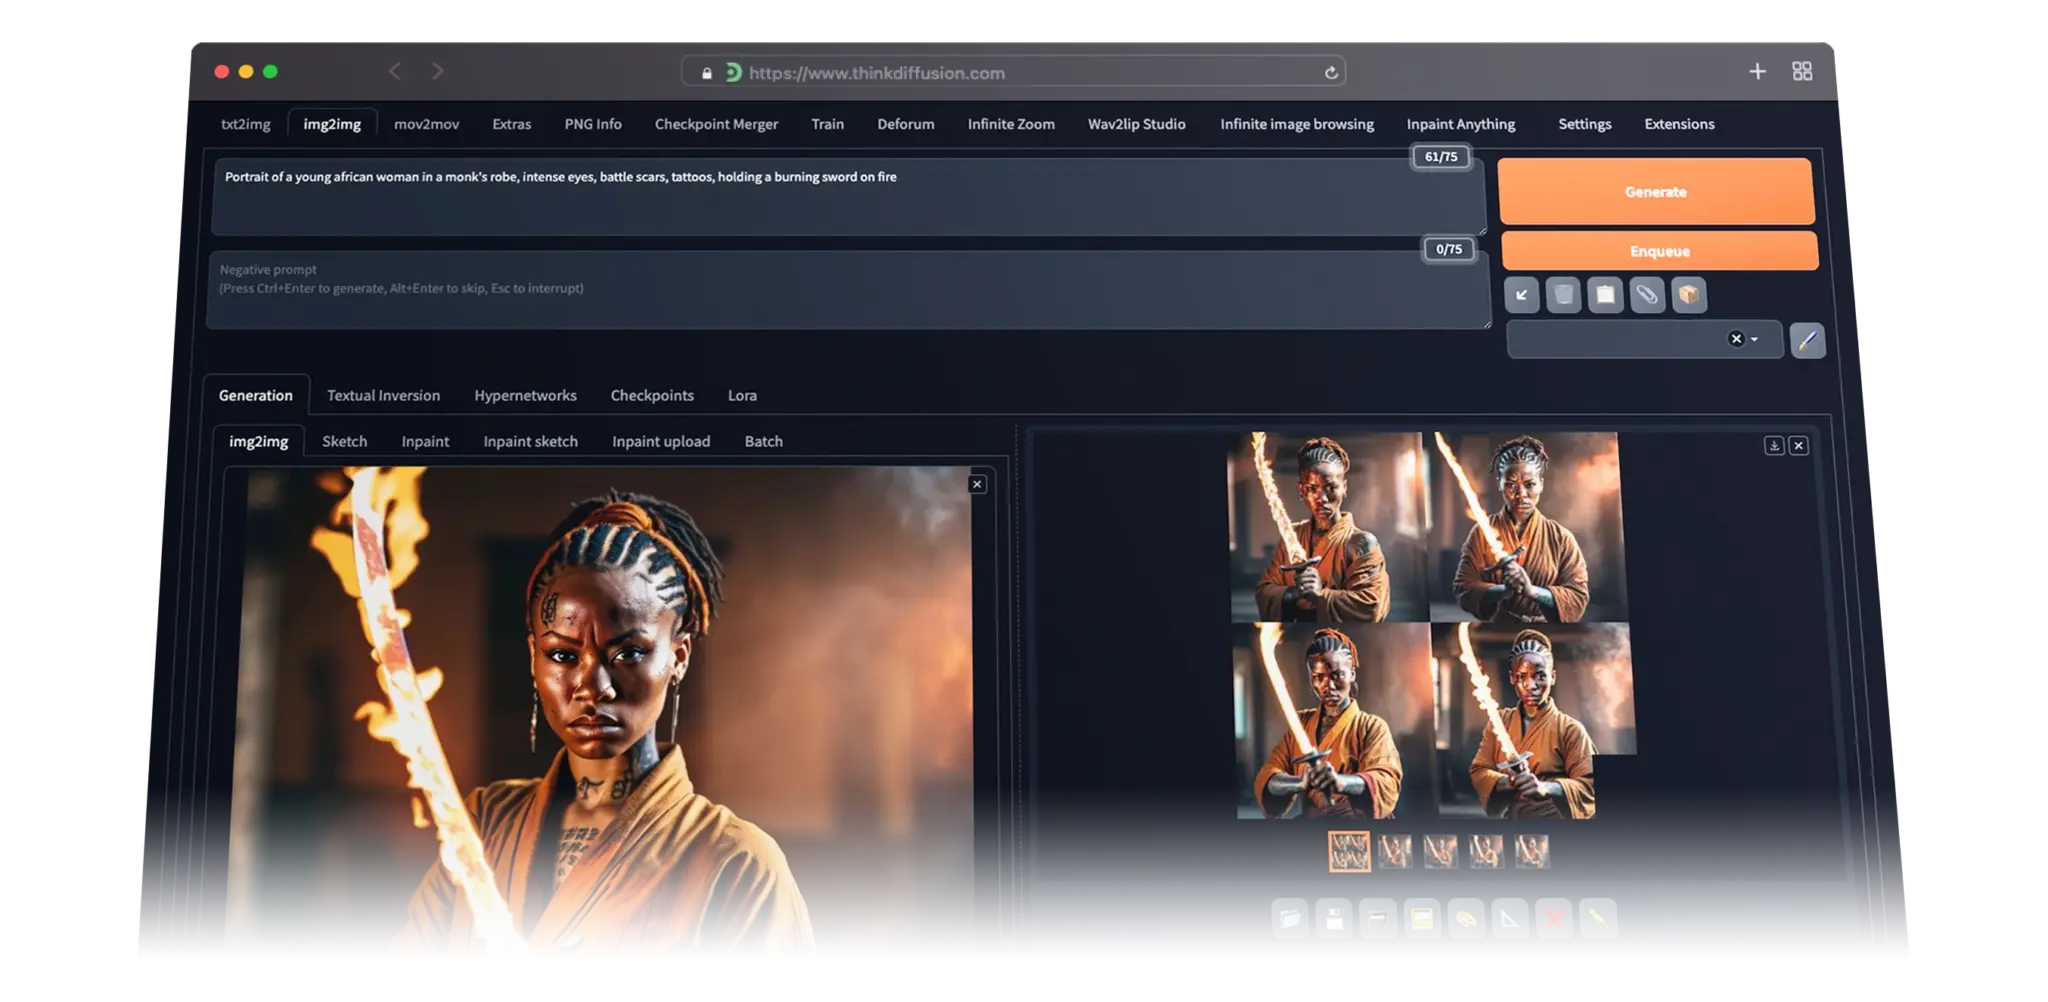Expand the styles dropdown arrow
The width and height of the screenshot is (2048, 1002).
tap(1755, 339)
